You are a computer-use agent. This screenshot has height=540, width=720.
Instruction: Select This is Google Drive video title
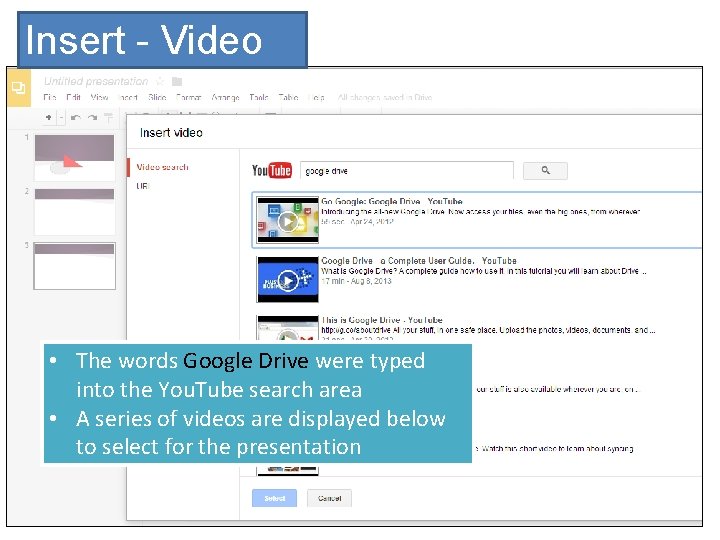382,320
